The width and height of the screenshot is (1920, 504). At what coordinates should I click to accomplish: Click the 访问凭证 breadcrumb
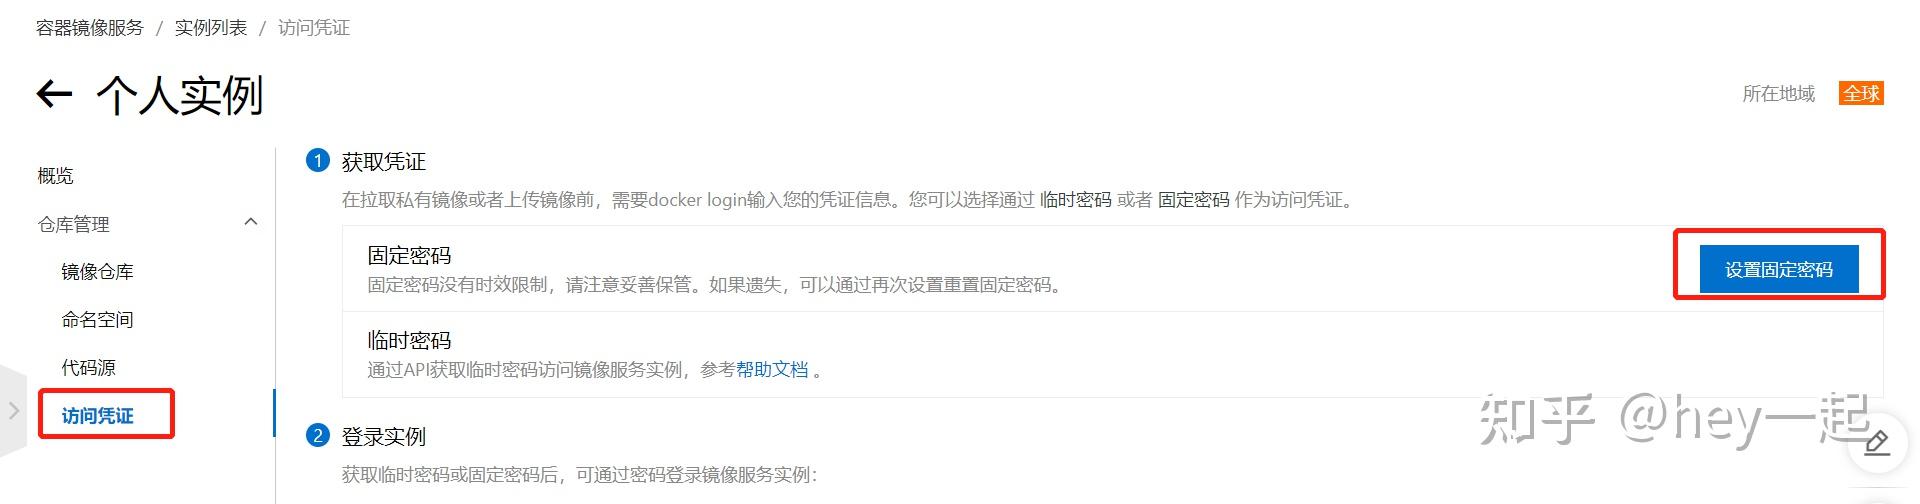click(x=314, y=28)
